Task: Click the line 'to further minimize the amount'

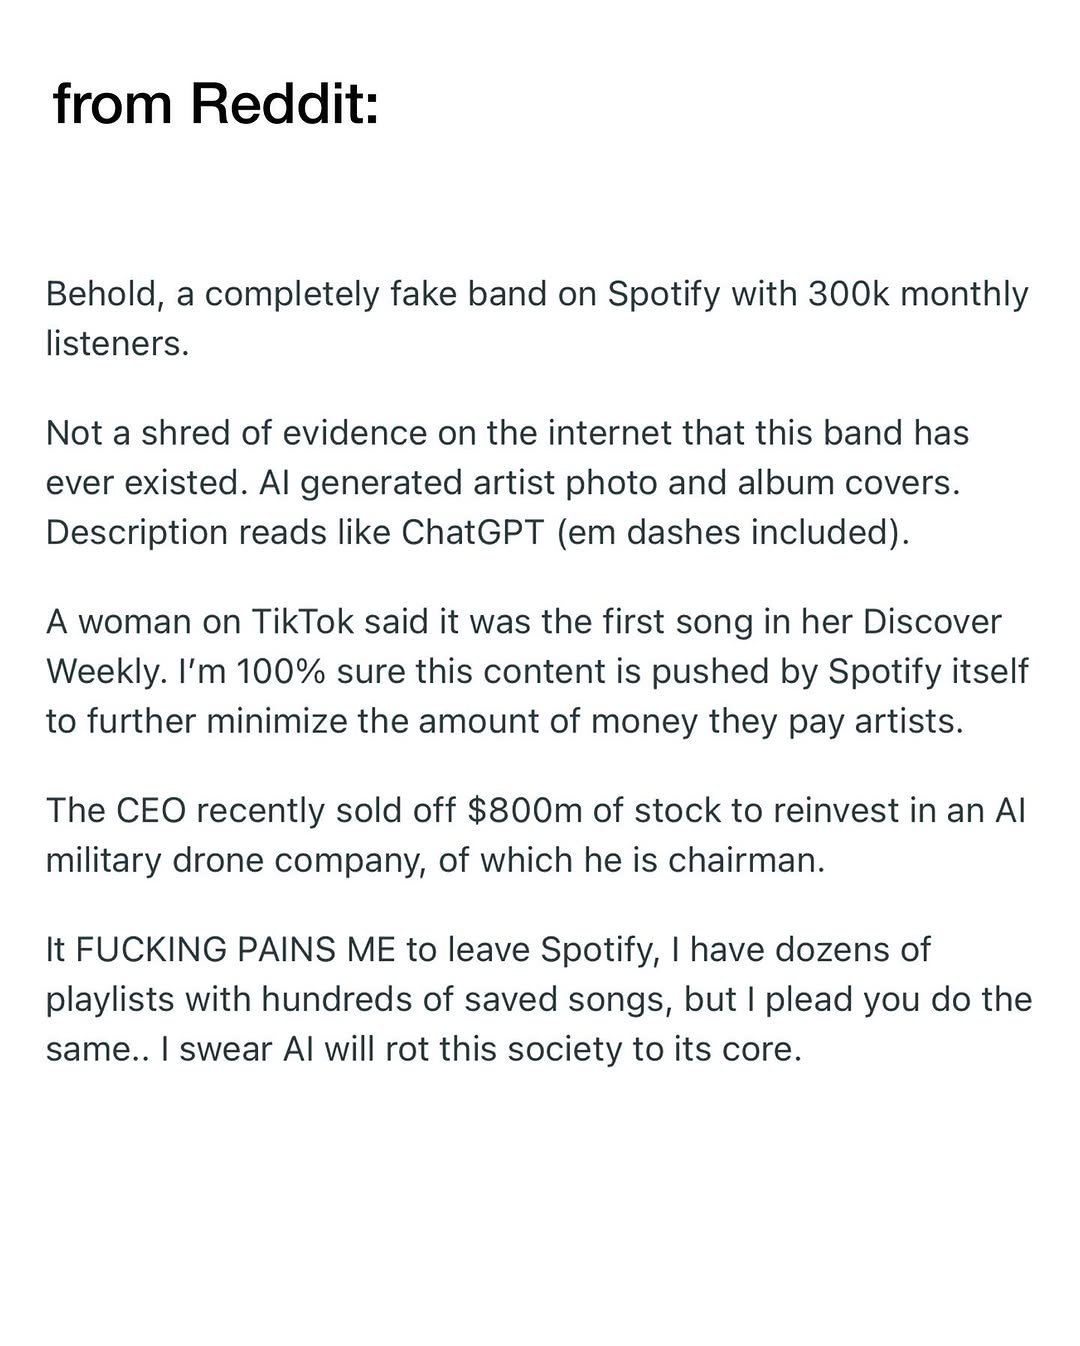Action: pos(505,721)
